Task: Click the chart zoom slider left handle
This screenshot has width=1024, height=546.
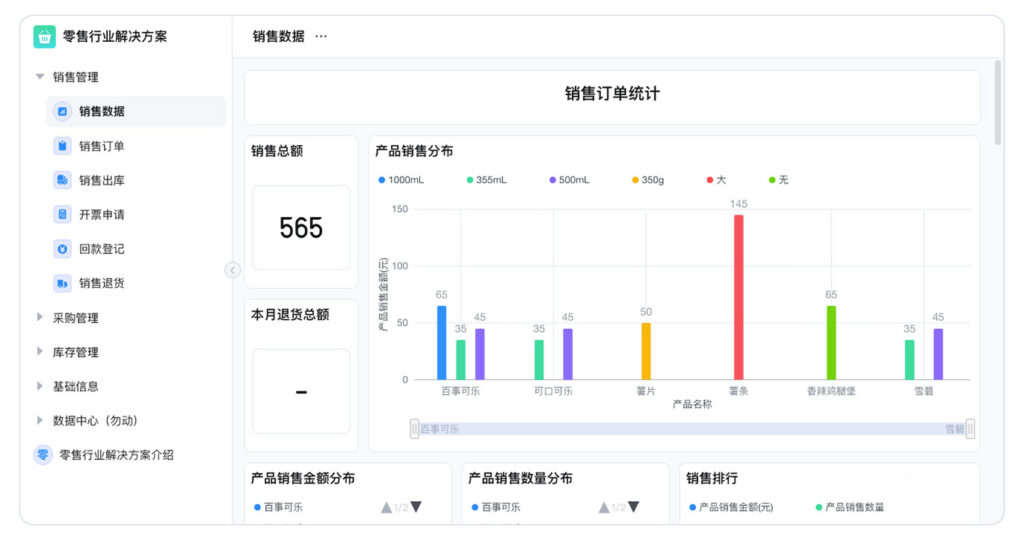Action: [x=414, y=429]
